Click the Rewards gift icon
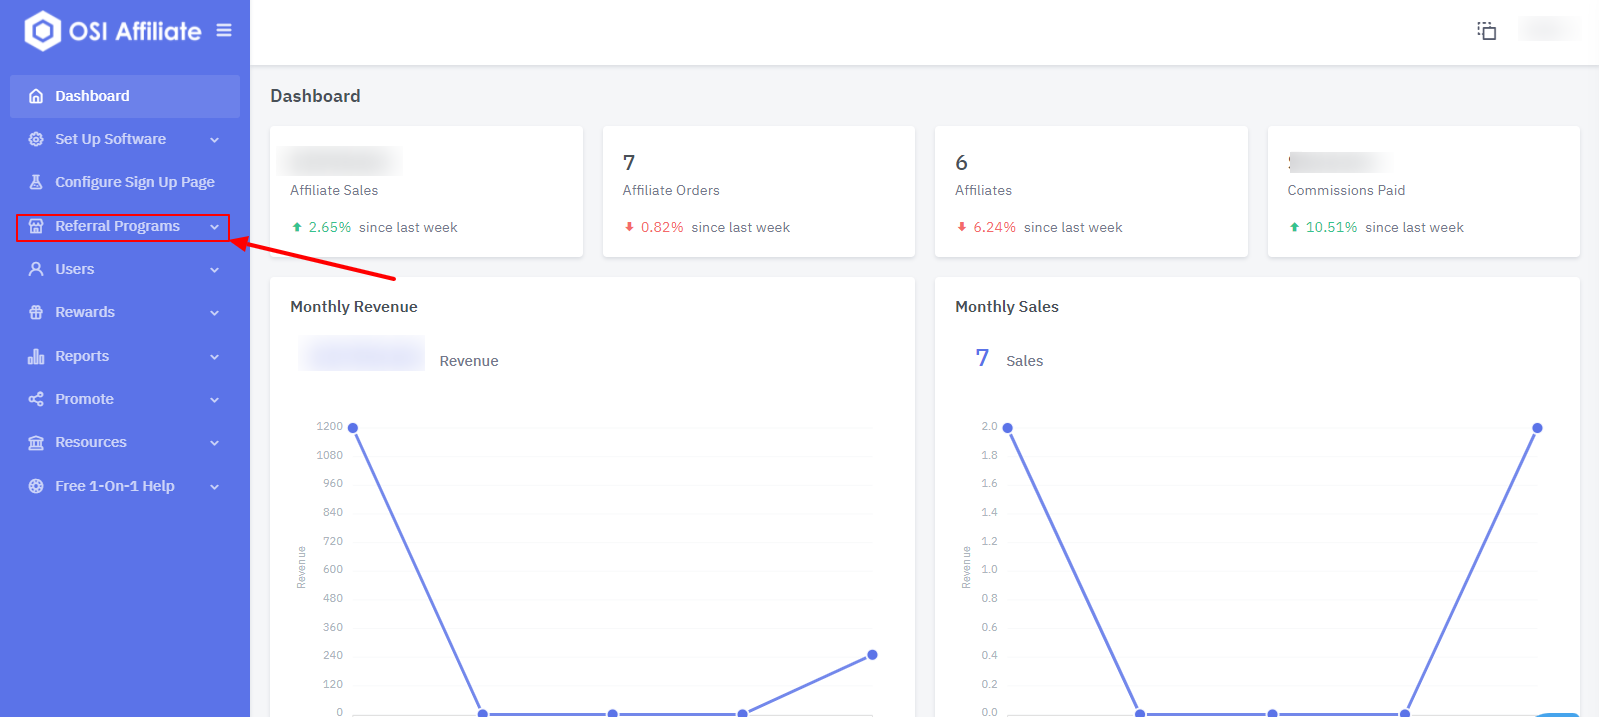The image size is (1599, 717). tap(36, 312)
